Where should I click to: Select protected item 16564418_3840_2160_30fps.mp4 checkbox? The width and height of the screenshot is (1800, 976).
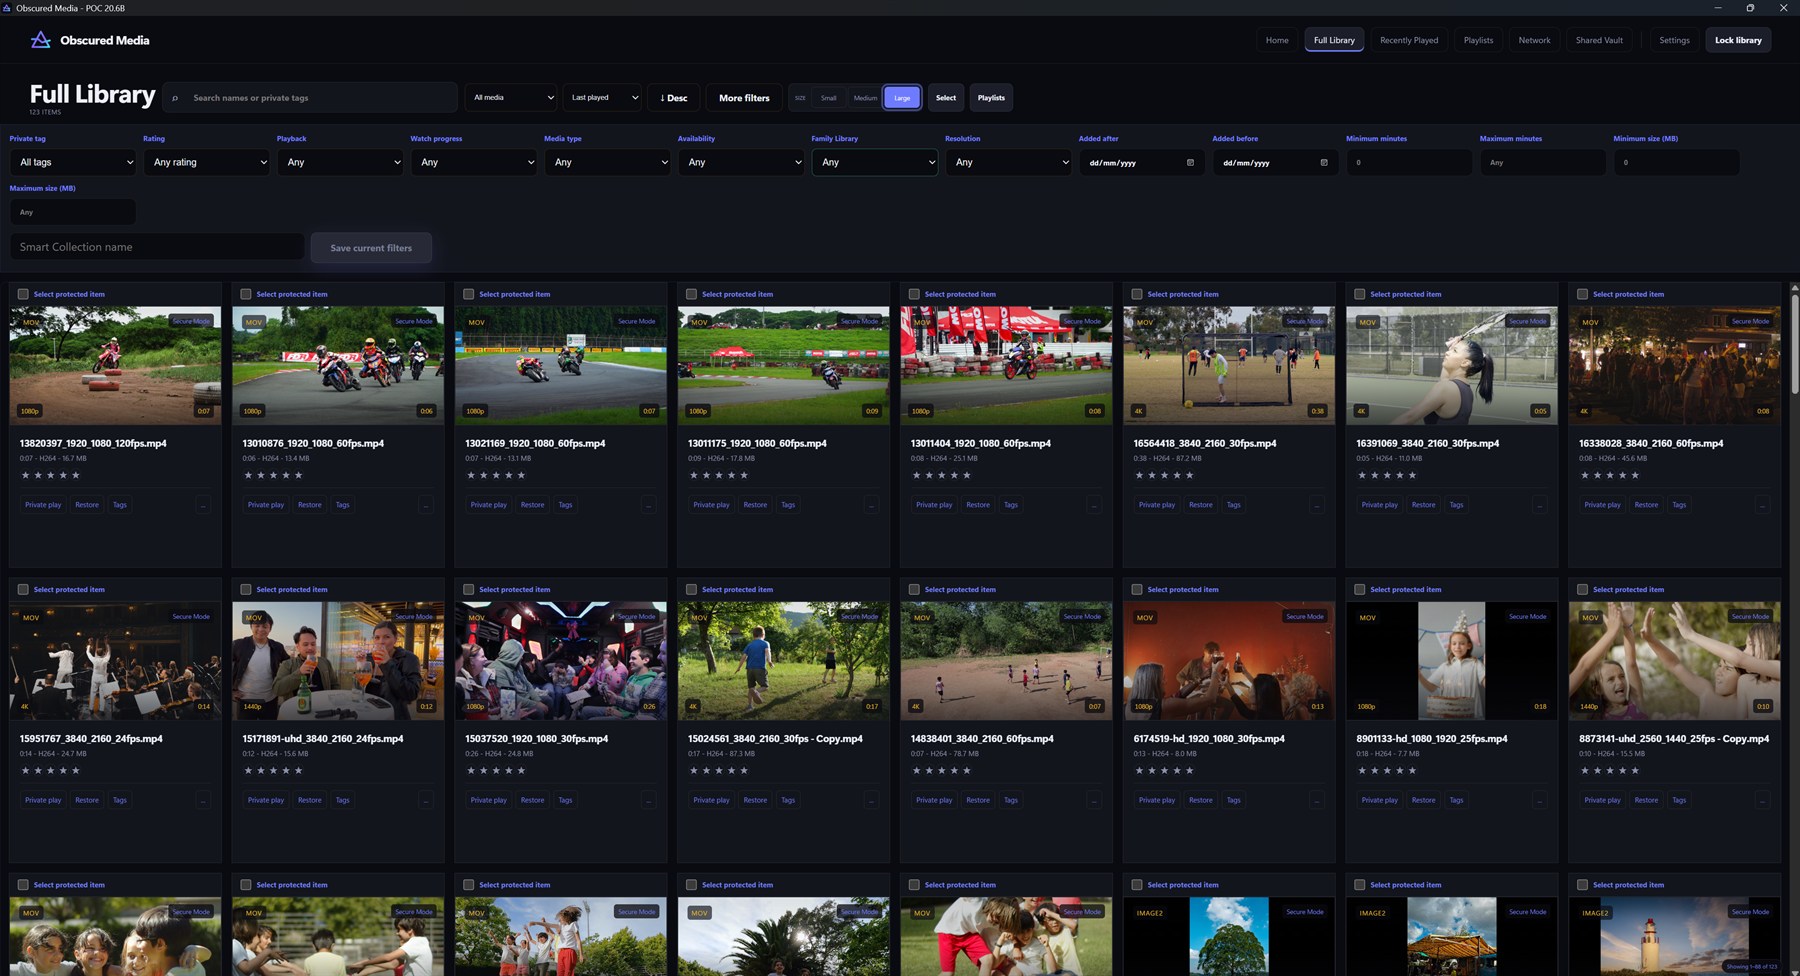pyautogui.click(x=1137, y=294)
